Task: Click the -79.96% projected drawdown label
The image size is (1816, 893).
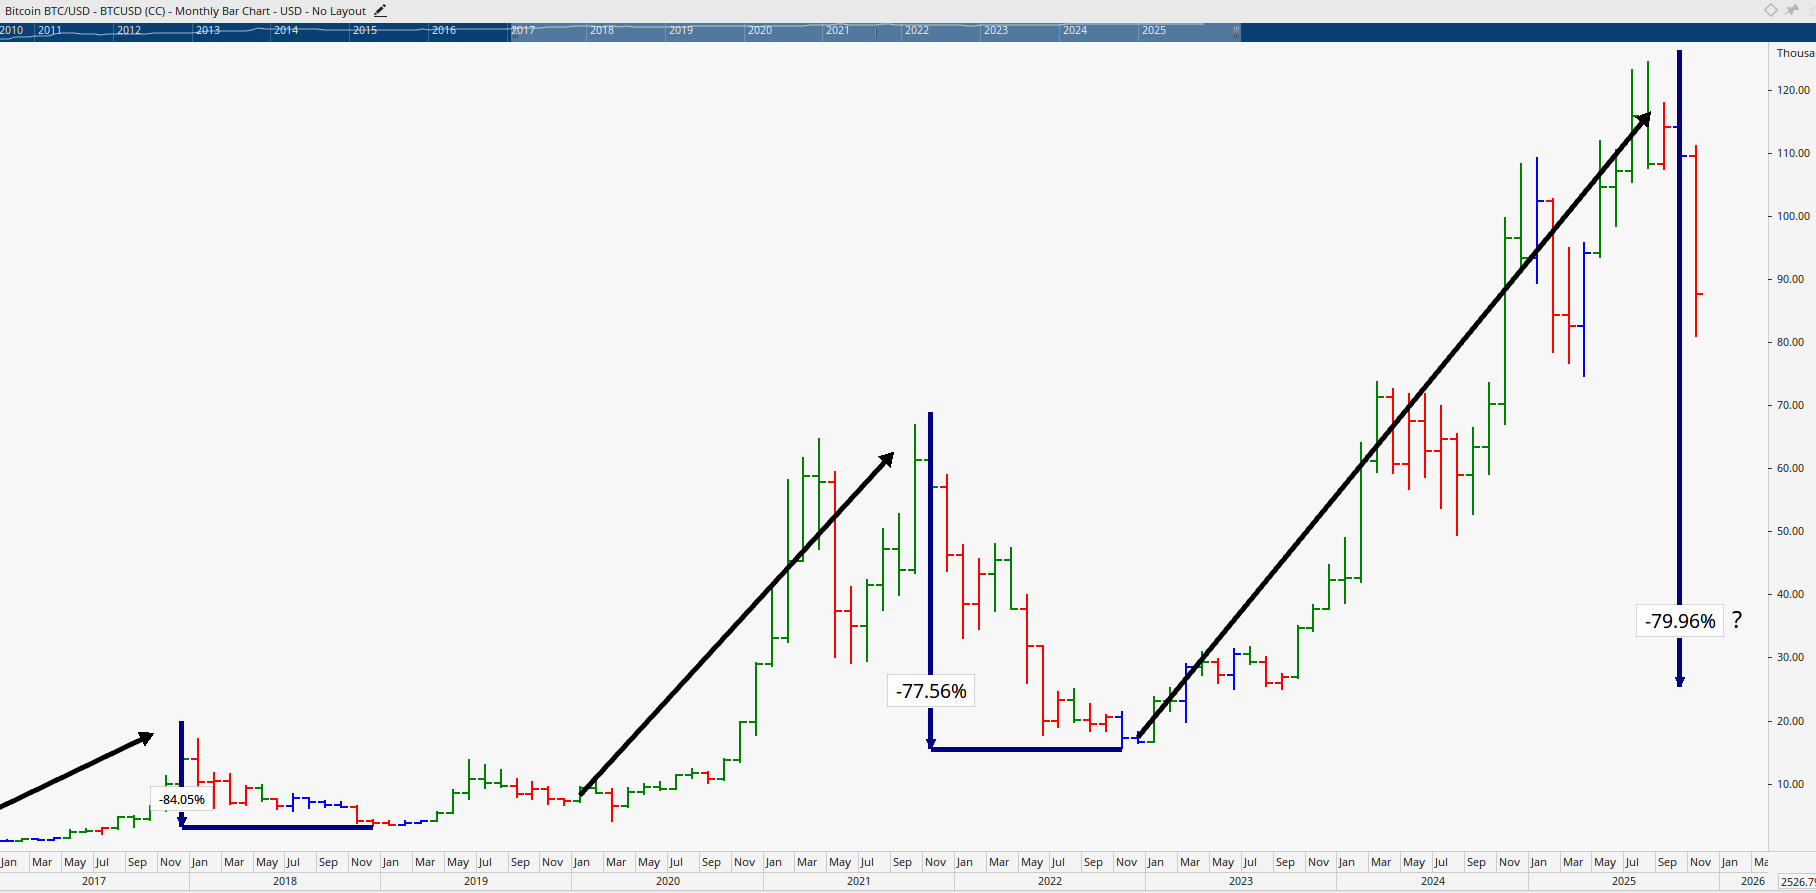Action: 1680,621
